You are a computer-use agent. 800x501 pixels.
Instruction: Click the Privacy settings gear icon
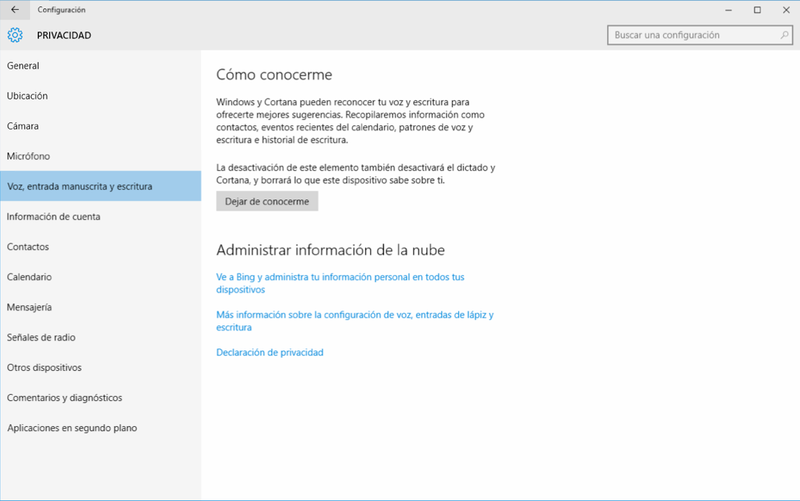[15, 35]
